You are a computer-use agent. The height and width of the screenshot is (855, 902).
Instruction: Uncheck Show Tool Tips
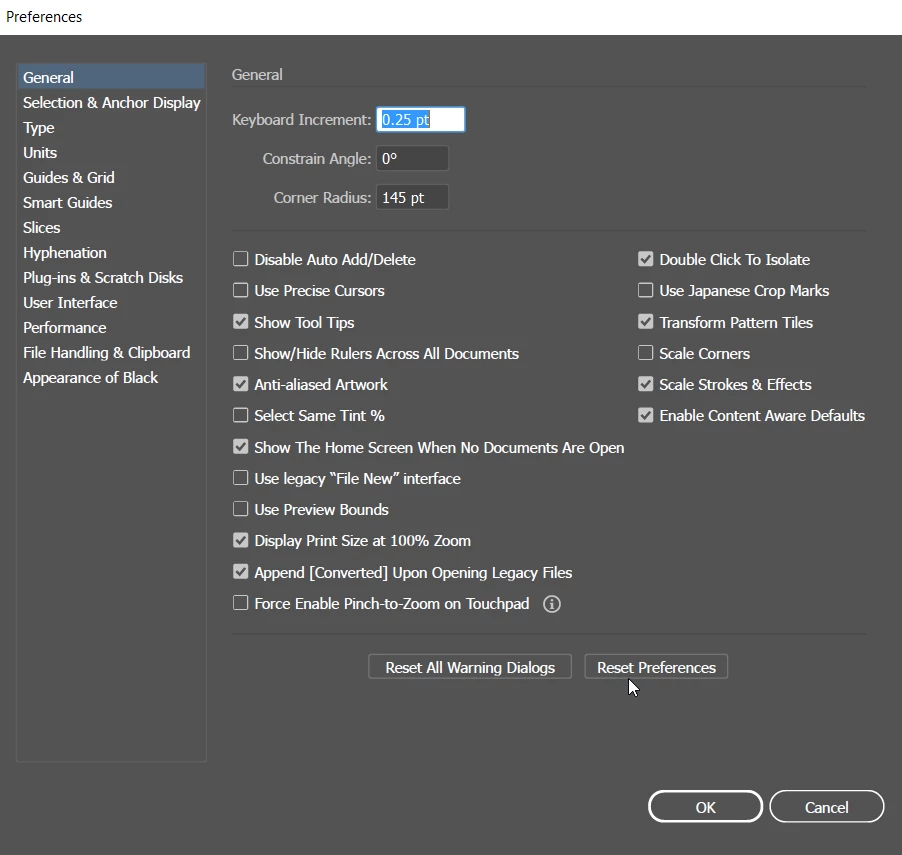240,322
